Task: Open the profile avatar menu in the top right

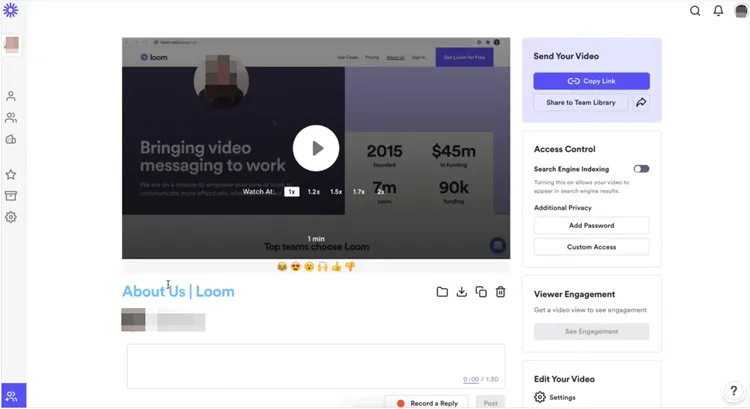Action: 741,11
